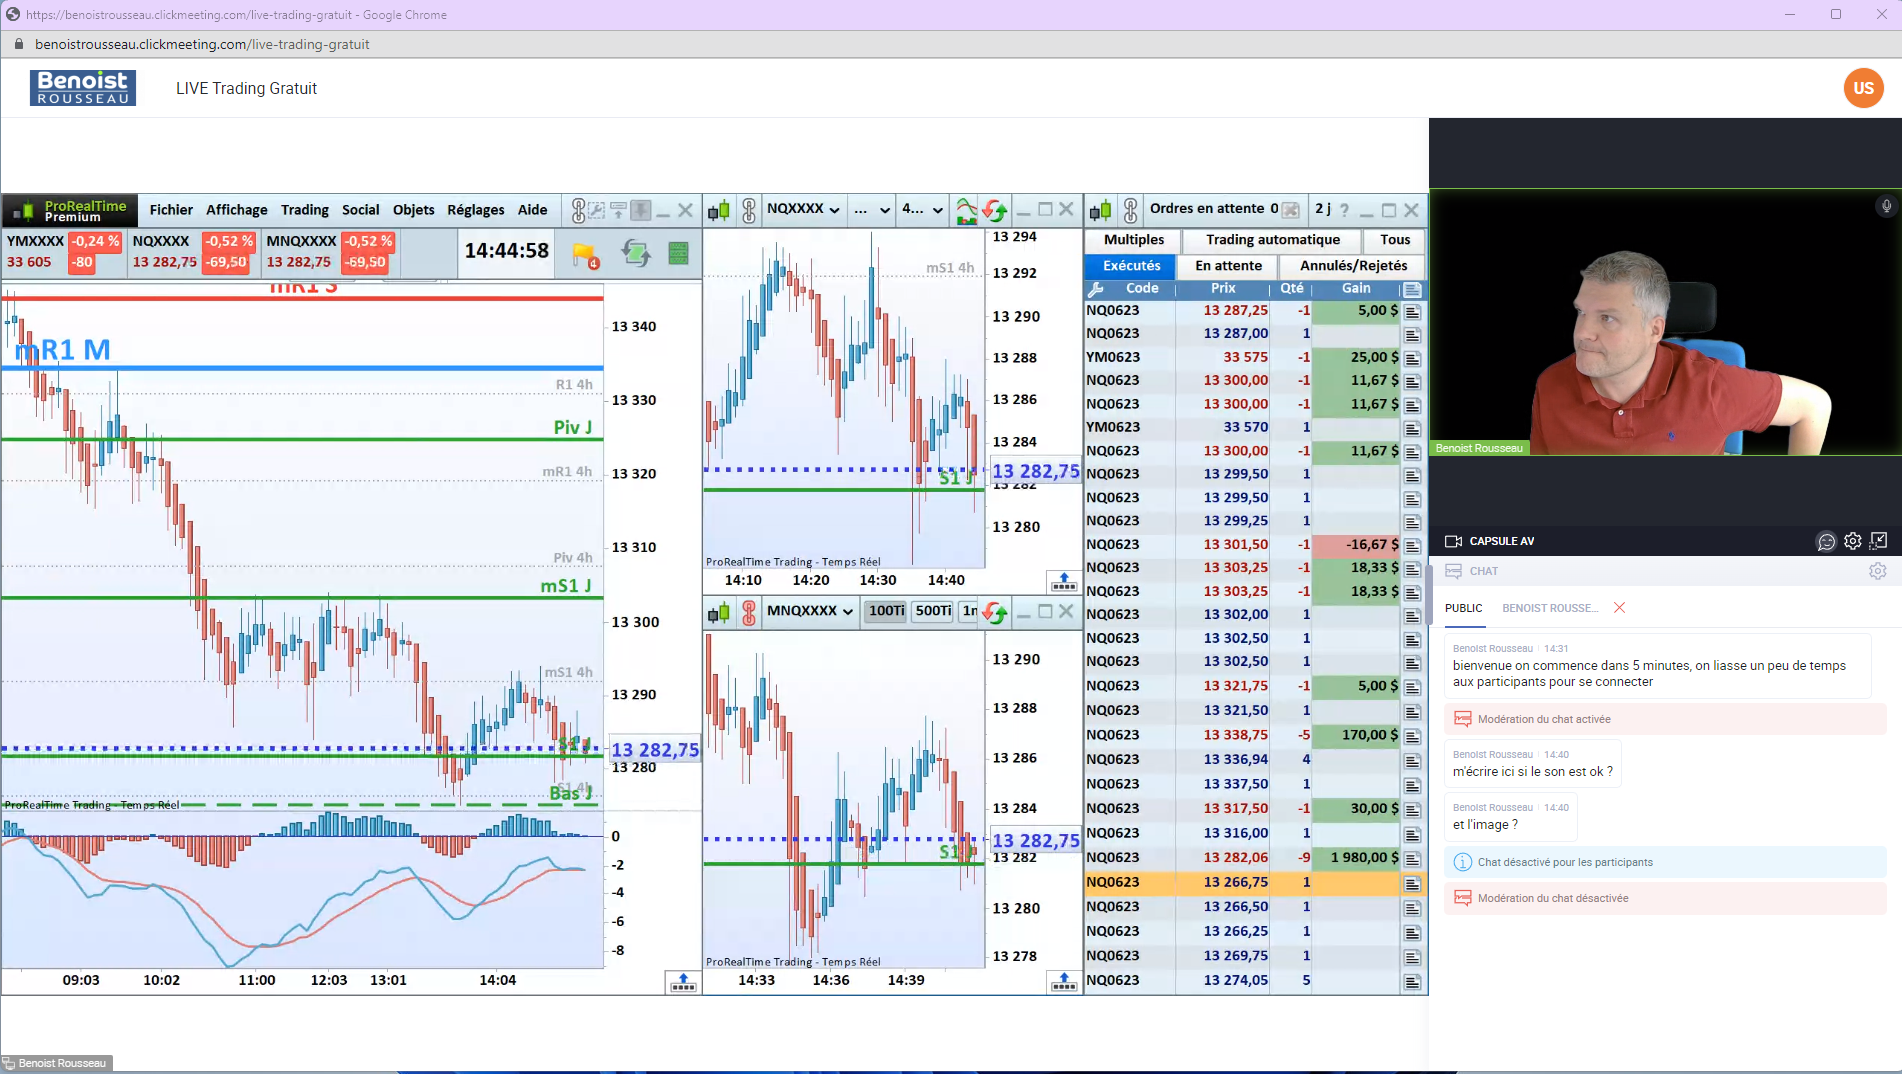This screenshot has height=1074, width=1902.
Task: Click the red link chain icon on MNQXXXX chart
Action: (749, 612)
